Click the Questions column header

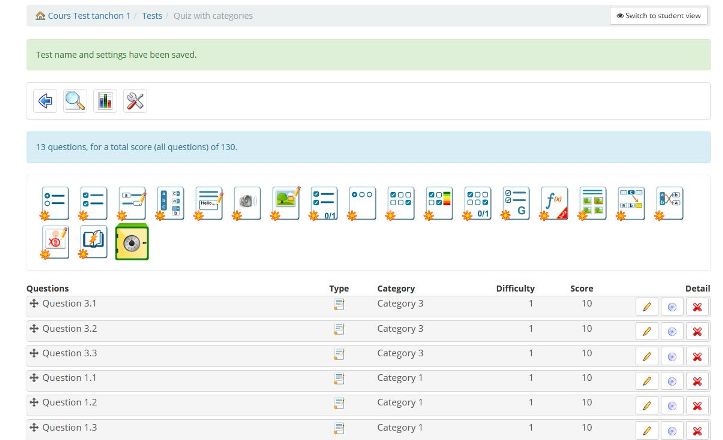47,289
